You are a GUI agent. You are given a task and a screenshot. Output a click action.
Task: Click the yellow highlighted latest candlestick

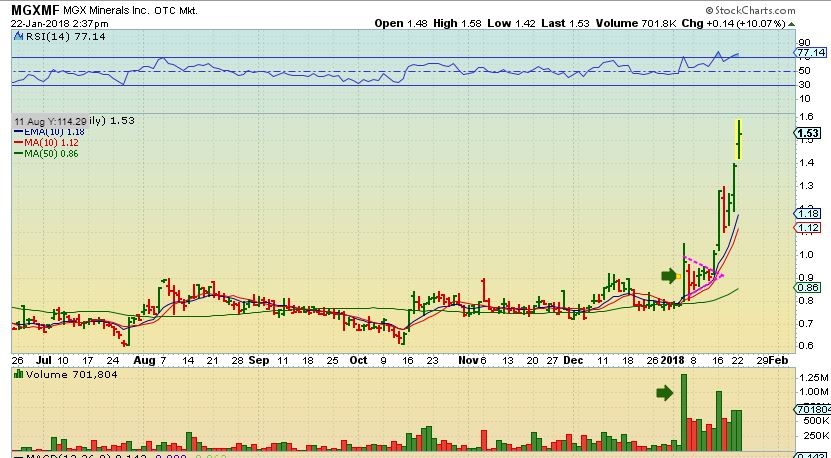point(738,139)
